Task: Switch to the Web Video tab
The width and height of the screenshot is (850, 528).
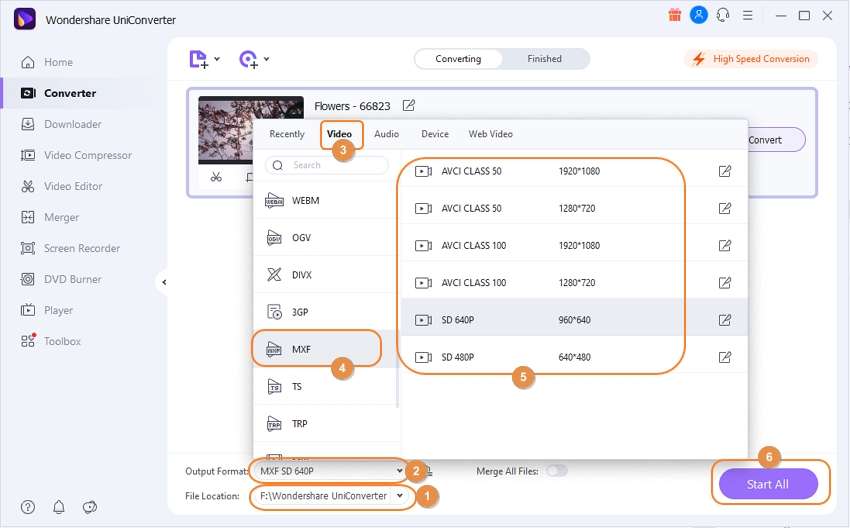Action: (491, 134)
